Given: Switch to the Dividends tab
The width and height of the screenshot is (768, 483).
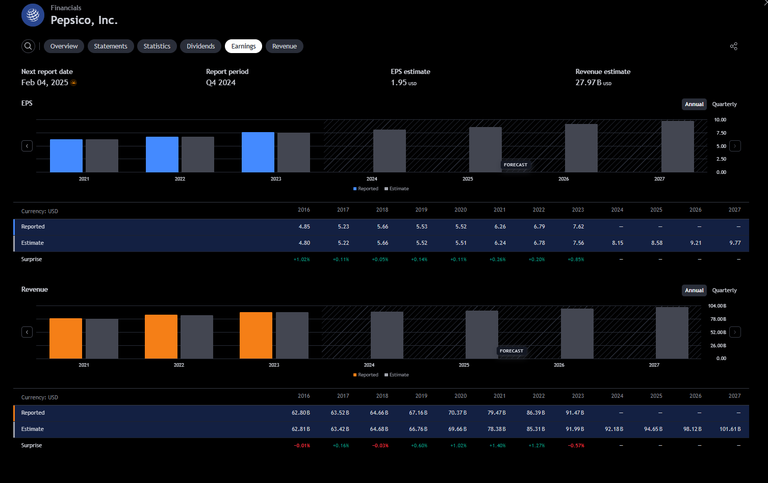Looking at the screenshot, I should coord(201,46).
